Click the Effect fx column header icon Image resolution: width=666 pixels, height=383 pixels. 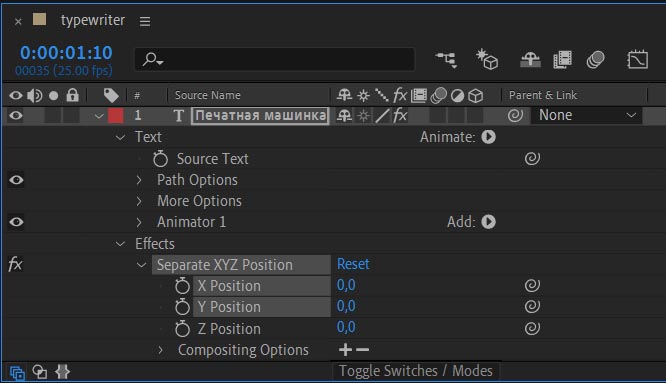[400, 95]
